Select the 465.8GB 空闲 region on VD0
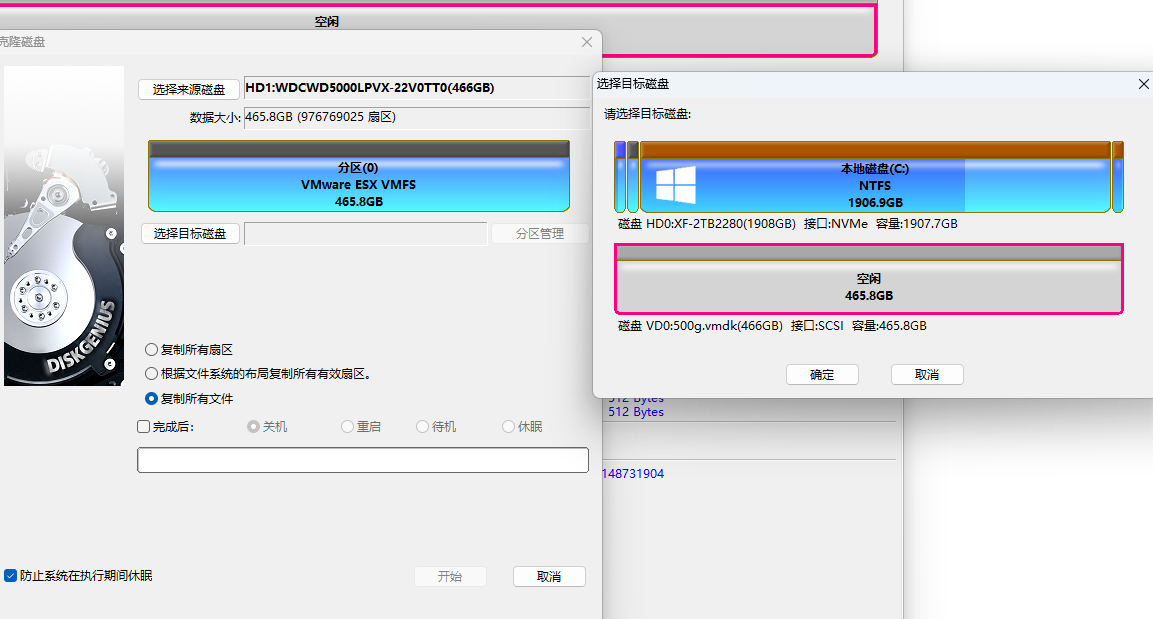This screenshot has width=1153, height=619. [x=868, y=287]
